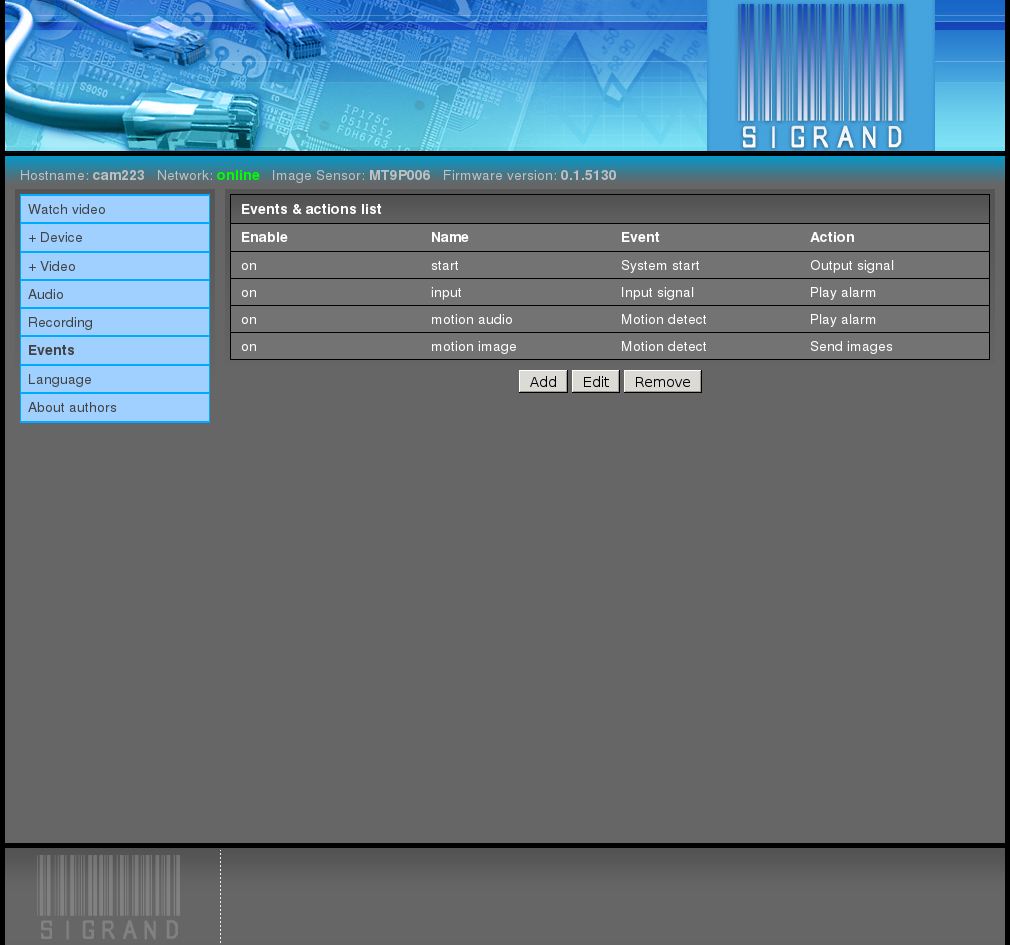
Task: Click 'Play alarm' in the motion audio row
Action: click(843, 320)
